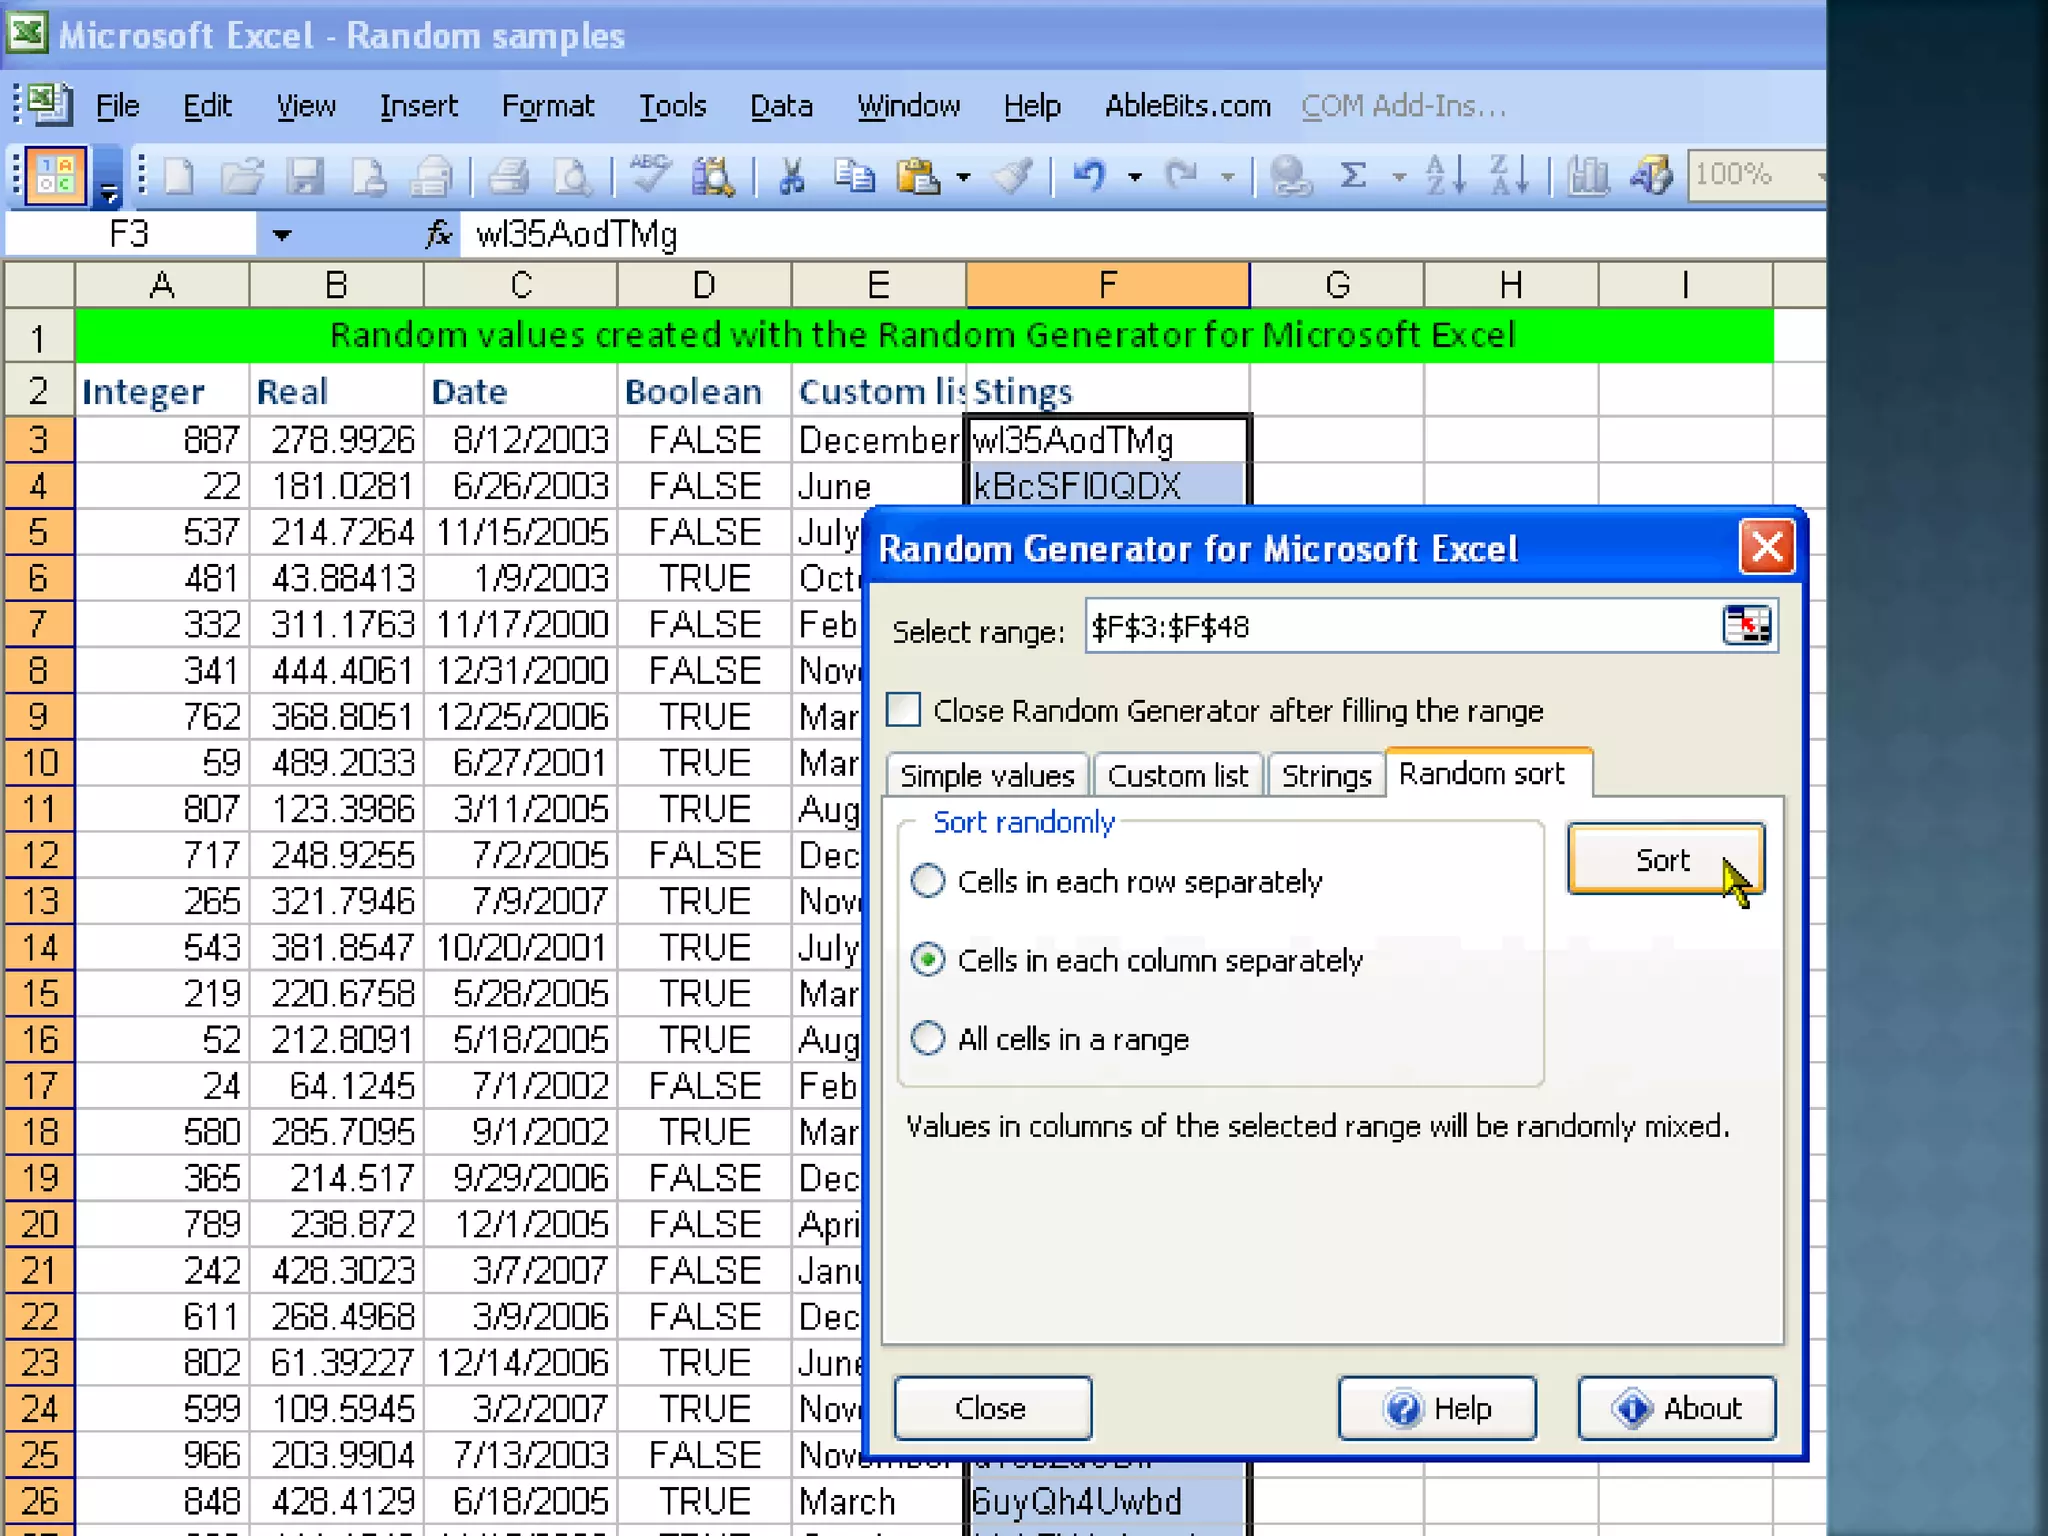This screenshot has width=2048, height=1536.
Task: Select Cells in each row separately
Action: pos(928,881)
